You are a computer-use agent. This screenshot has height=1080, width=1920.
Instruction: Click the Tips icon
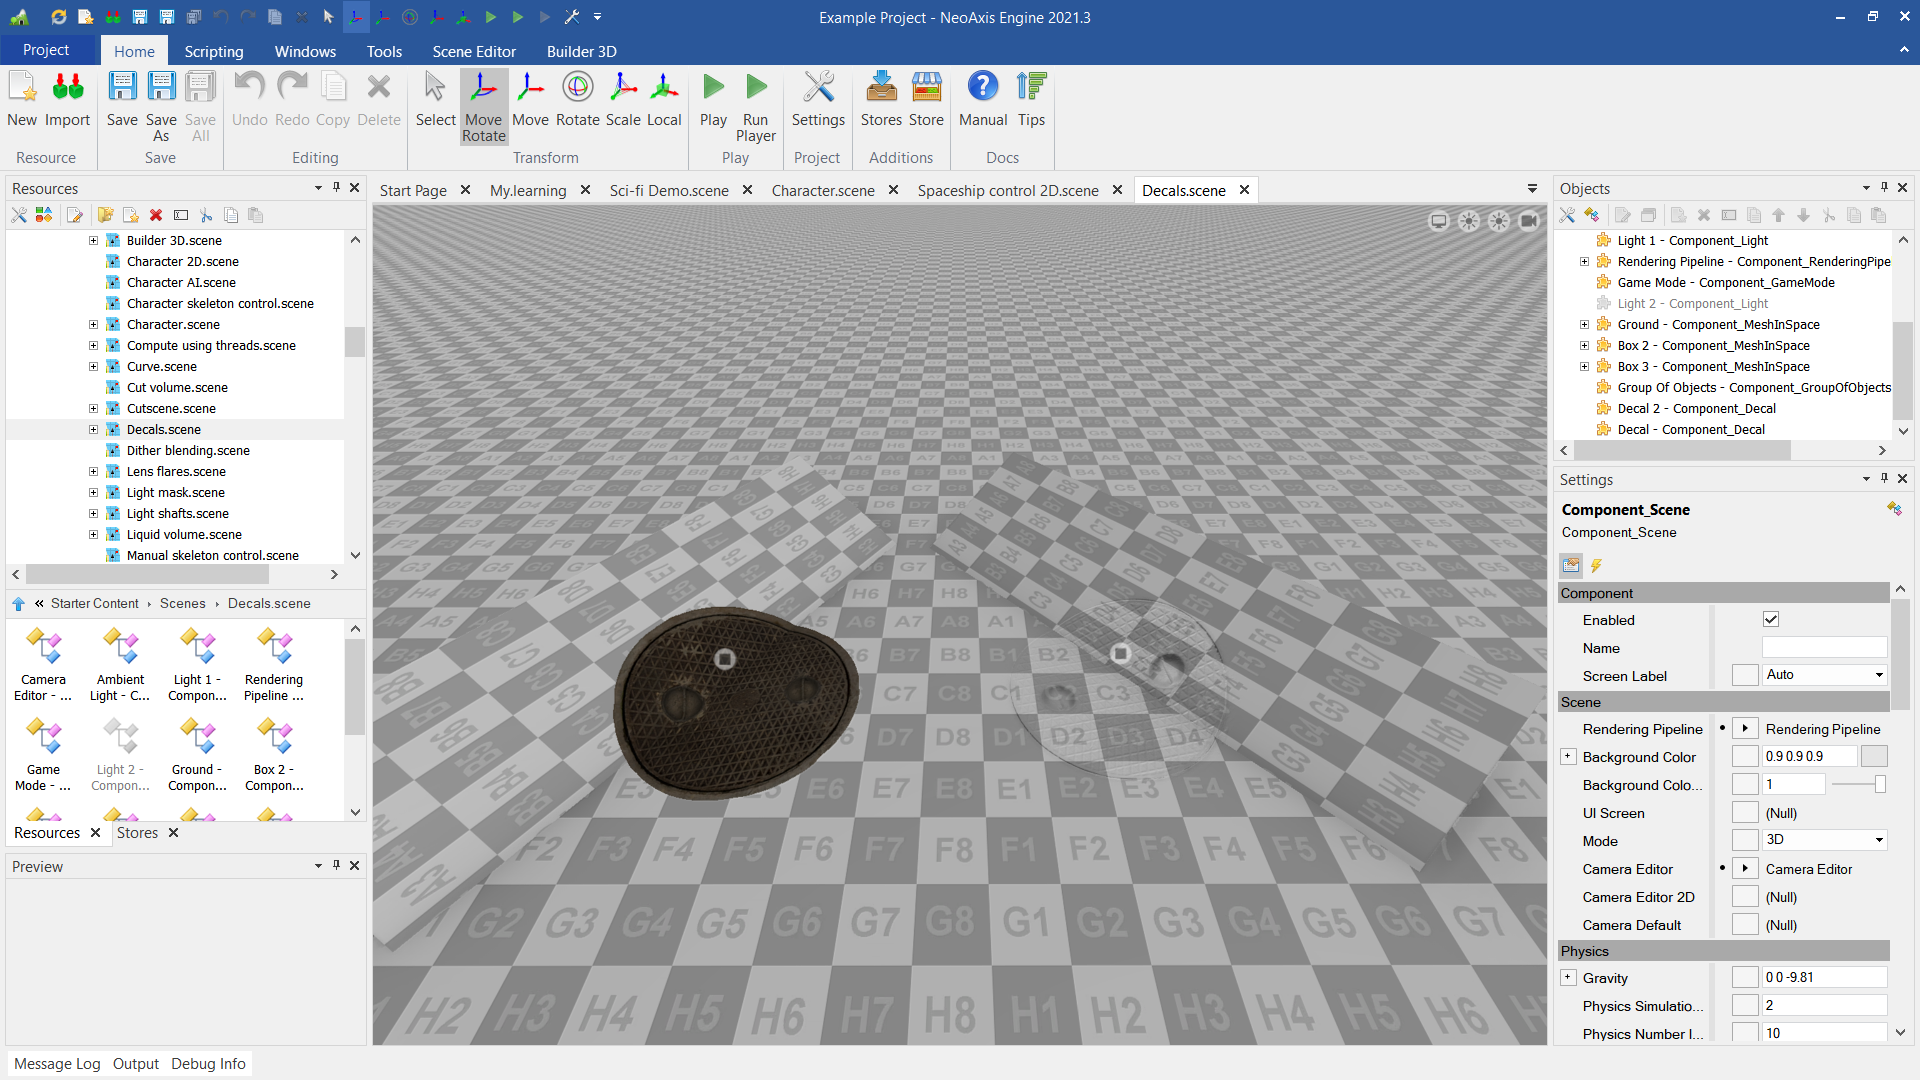[1031, 88]
